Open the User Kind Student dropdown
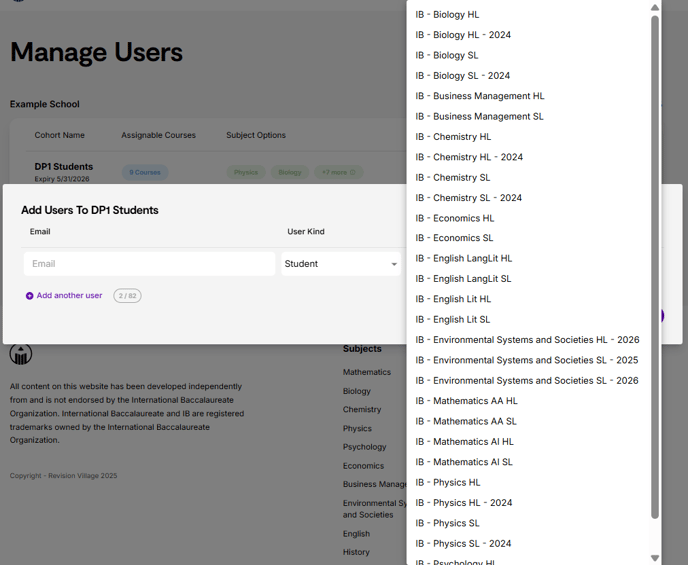The image size is (688, 565). (x=341, y=264)
